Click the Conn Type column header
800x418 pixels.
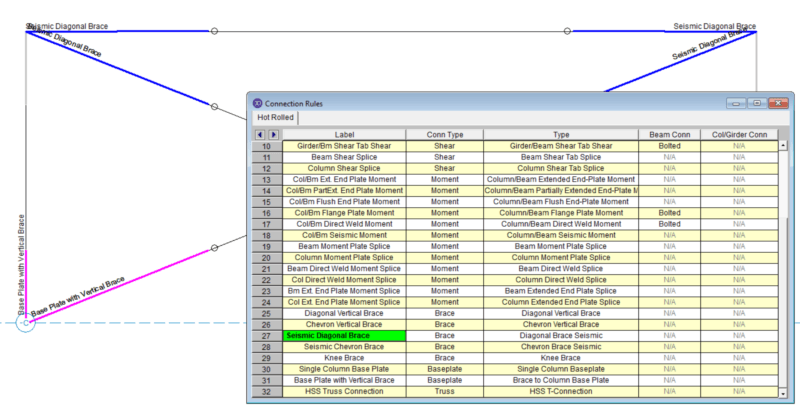(x=444, y=134)
